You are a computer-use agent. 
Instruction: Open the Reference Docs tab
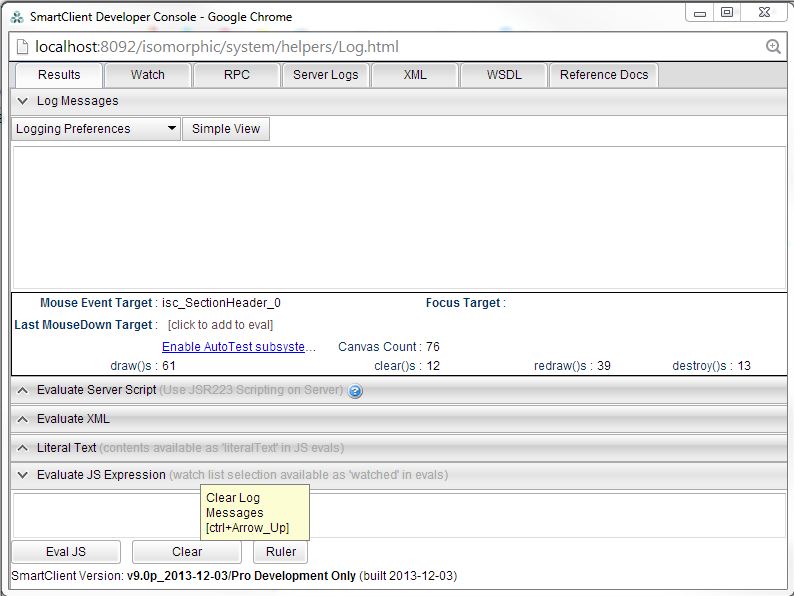click(x=604, y=75)
